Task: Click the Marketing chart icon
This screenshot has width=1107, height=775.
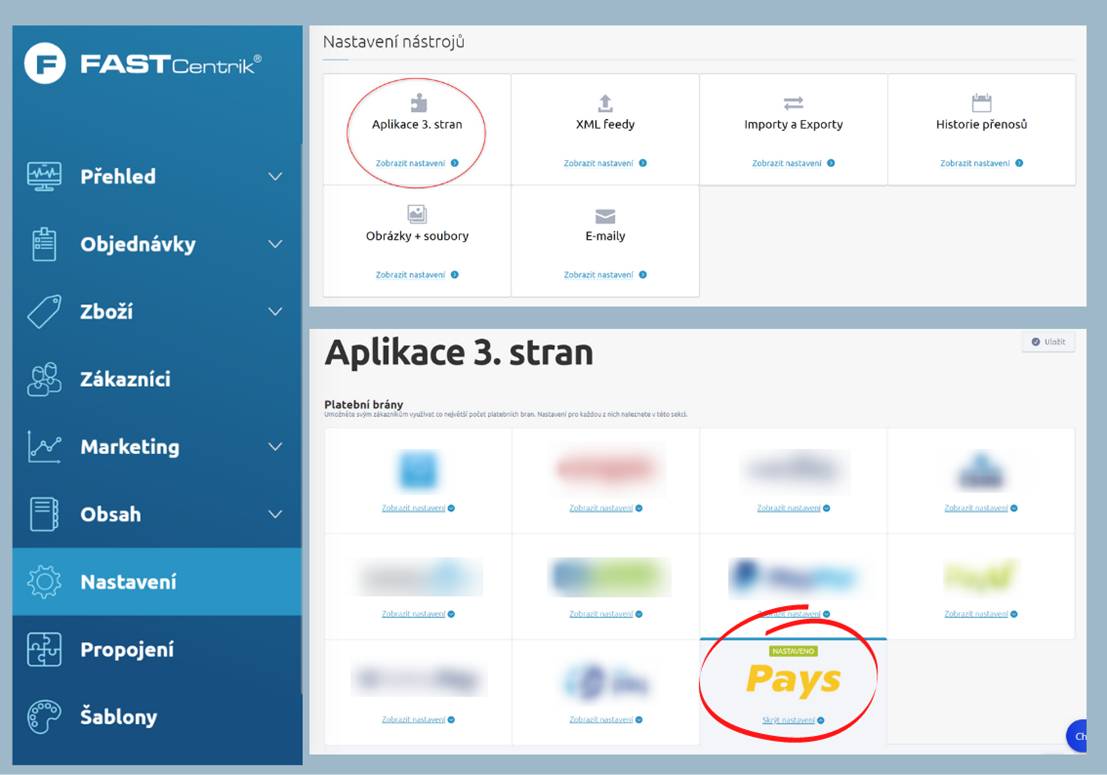Action: pos(44,447)
